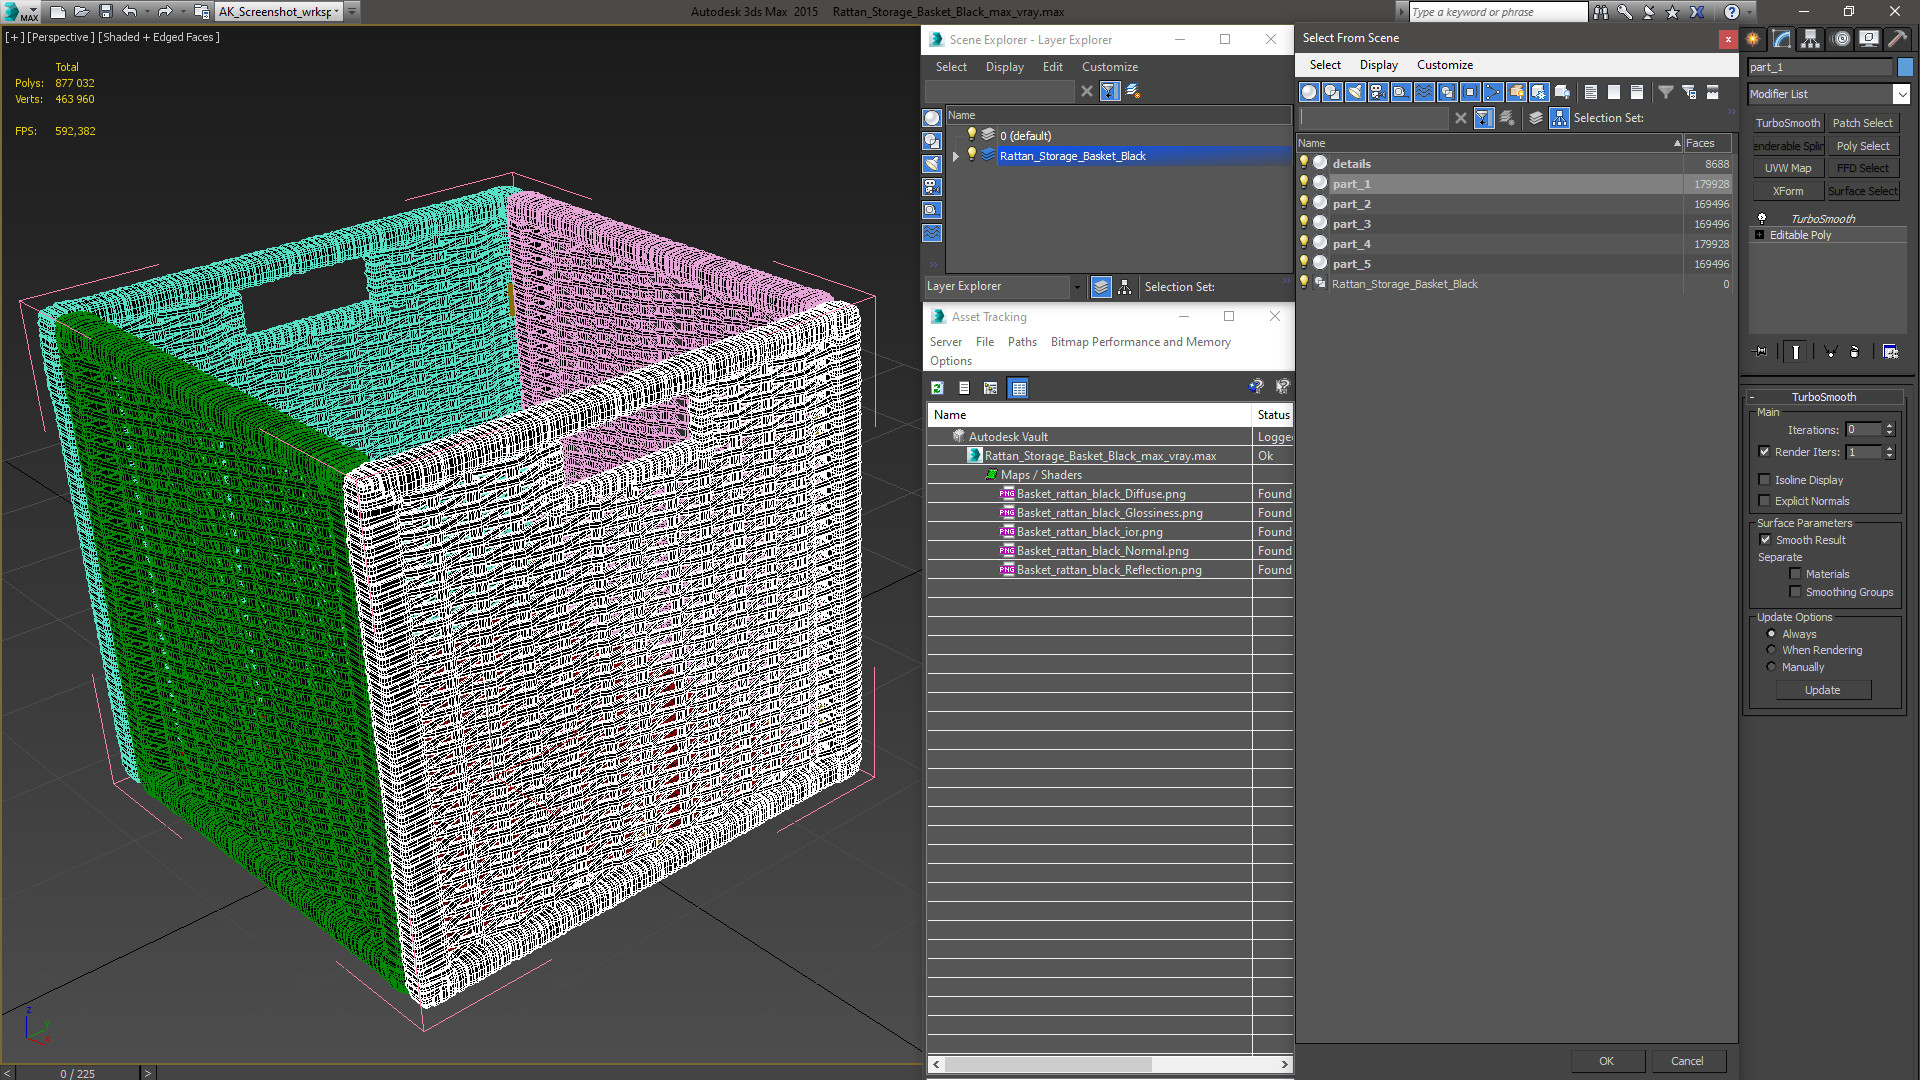1920x1080 pixels.
Task: Click Name column sort arrow in Select From Scene
Action: 1677,144
